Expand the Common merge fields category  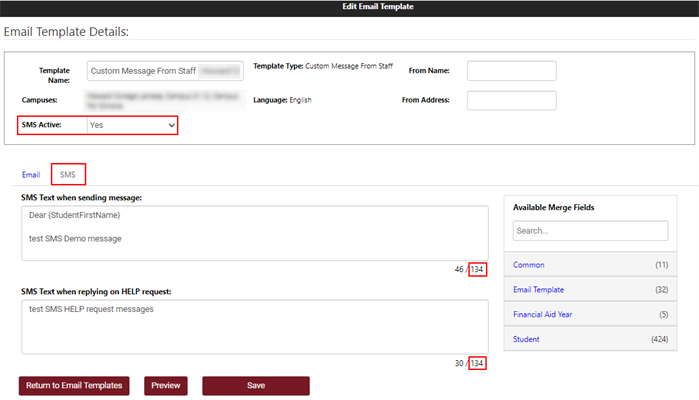(x=590, y=265)
